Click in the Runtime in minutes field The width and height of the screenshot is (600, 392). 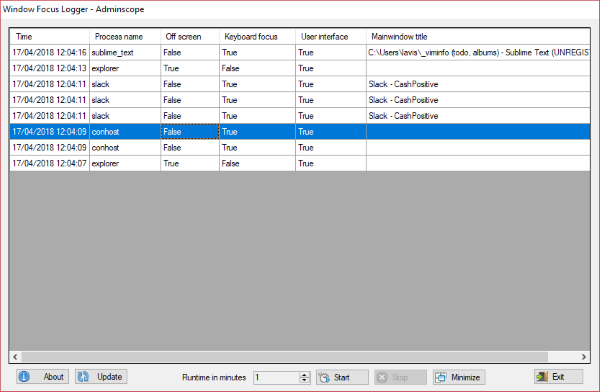[276, 377]
